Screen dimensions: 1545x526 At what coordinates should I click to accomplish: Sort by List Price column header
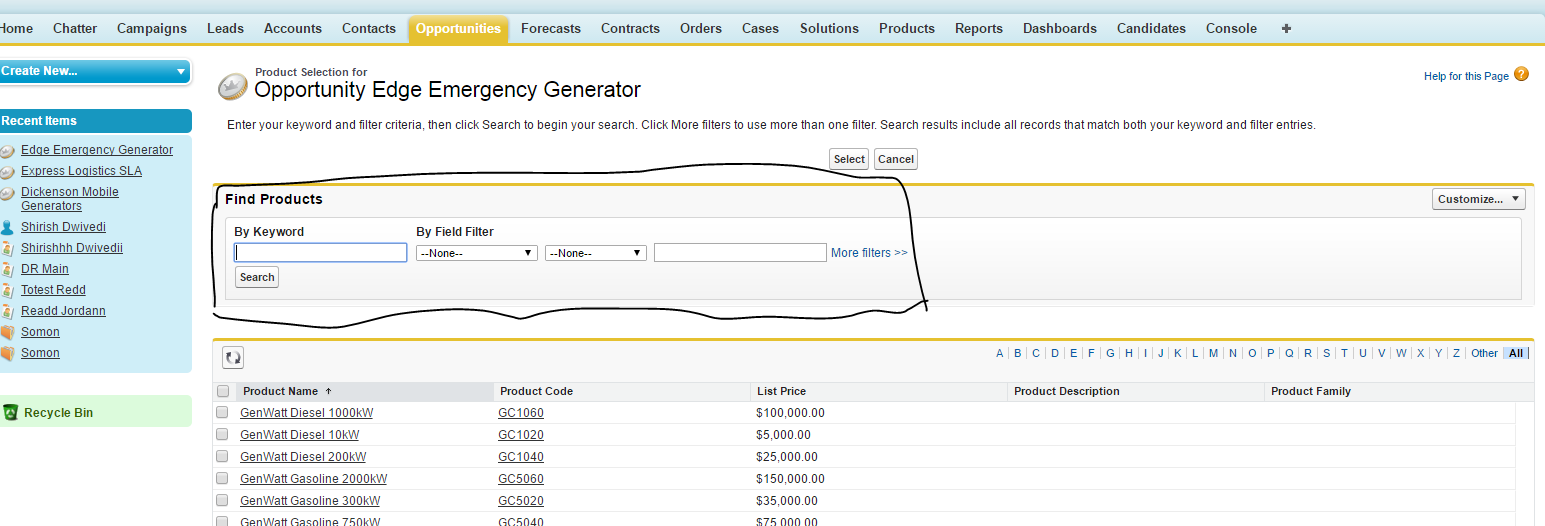[x=781, y=391]
